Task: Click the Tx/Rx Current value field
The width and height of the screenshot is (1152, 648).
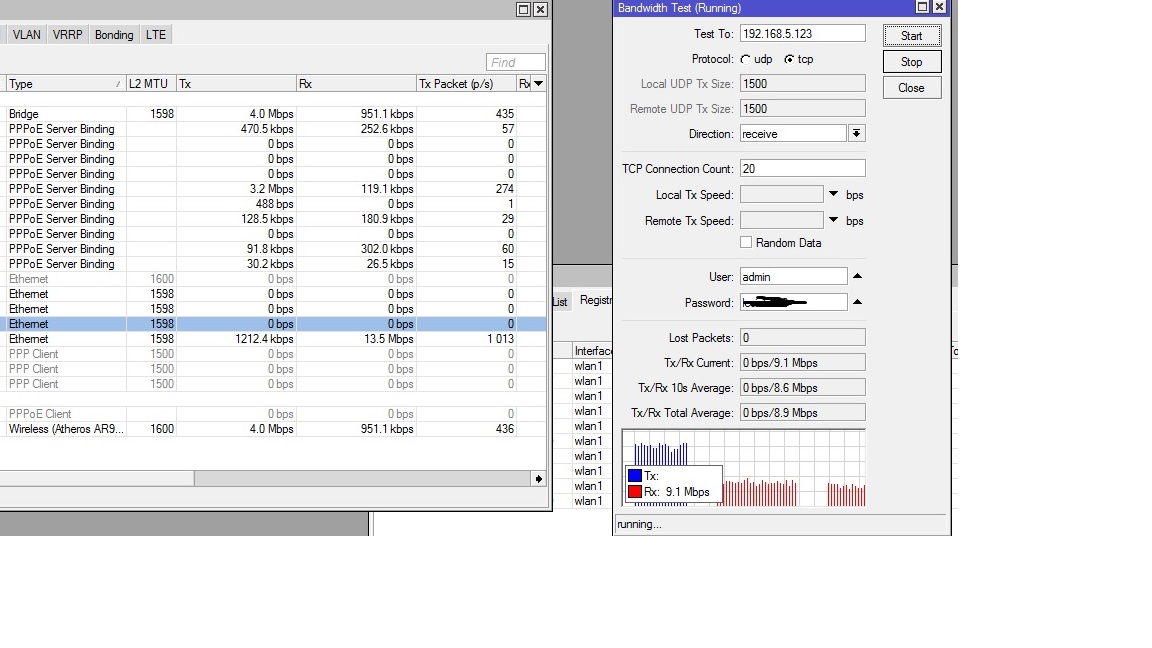Action: click(802, 363)
